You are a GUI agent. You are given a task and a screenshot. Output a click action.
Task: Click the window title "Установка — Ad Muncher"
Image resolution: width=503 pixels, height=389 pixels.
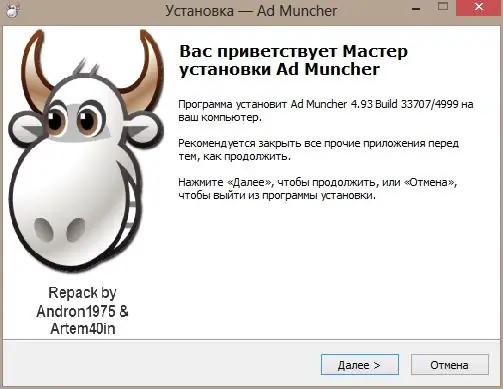[251, 11]
